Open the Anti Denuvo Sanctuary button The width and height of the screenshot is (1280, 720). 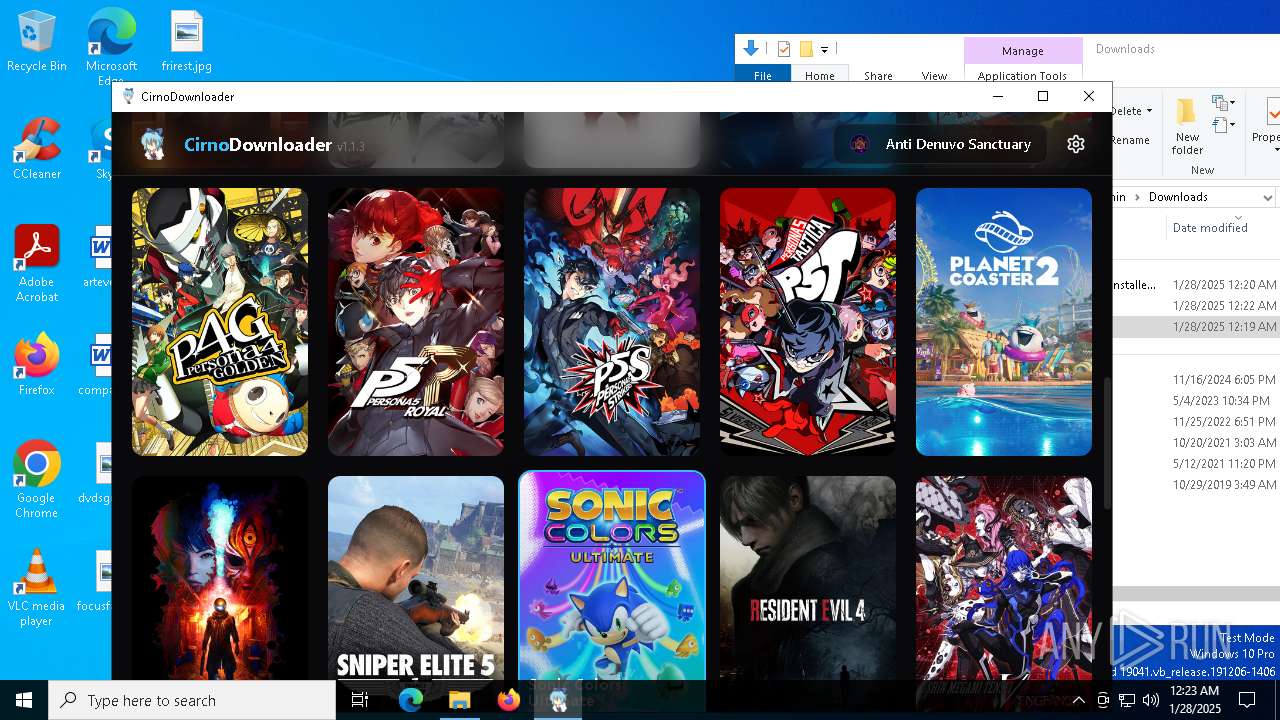(940, 144)
